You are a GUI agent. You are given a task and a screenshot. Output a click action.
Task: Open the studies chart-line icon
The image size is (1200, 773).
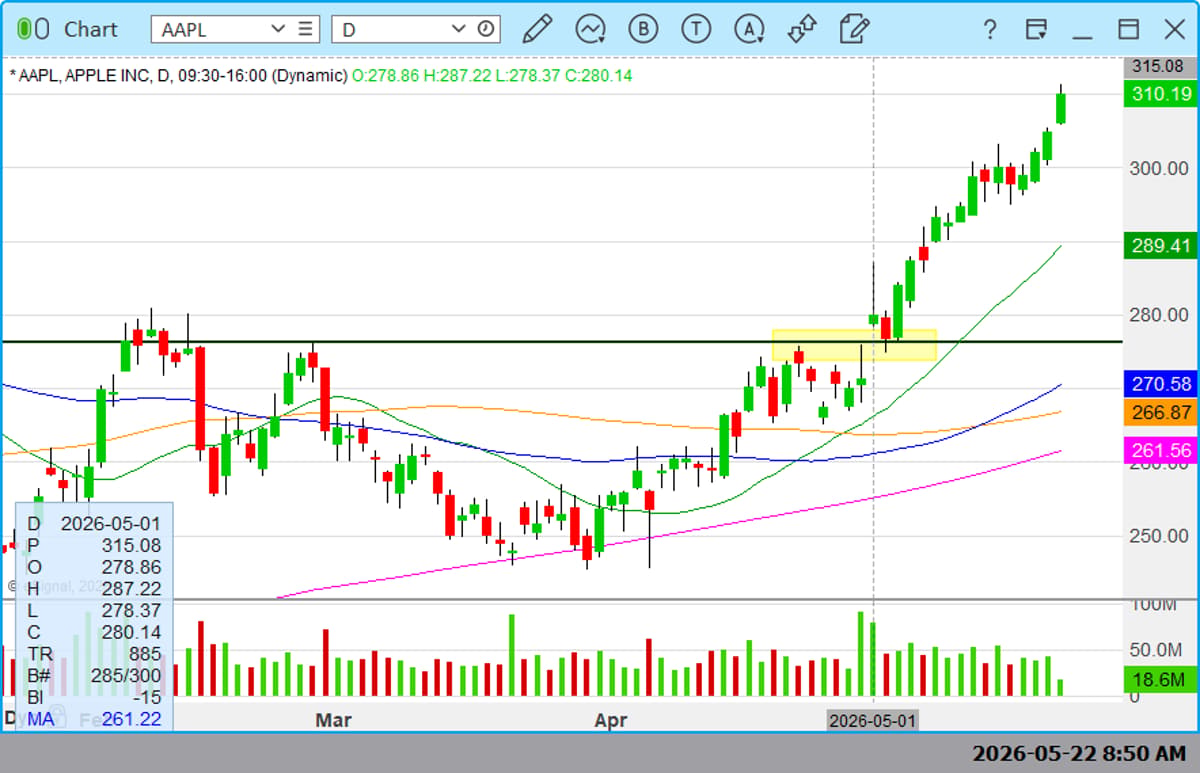(x=590, y=29)
